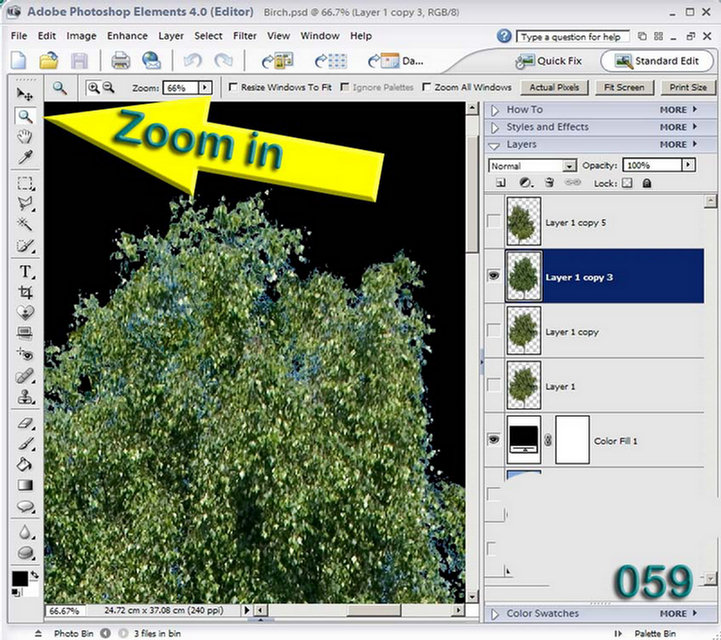Click the Actual Pixels button
This screenshot has width=721, height=640.
(554, 87)
